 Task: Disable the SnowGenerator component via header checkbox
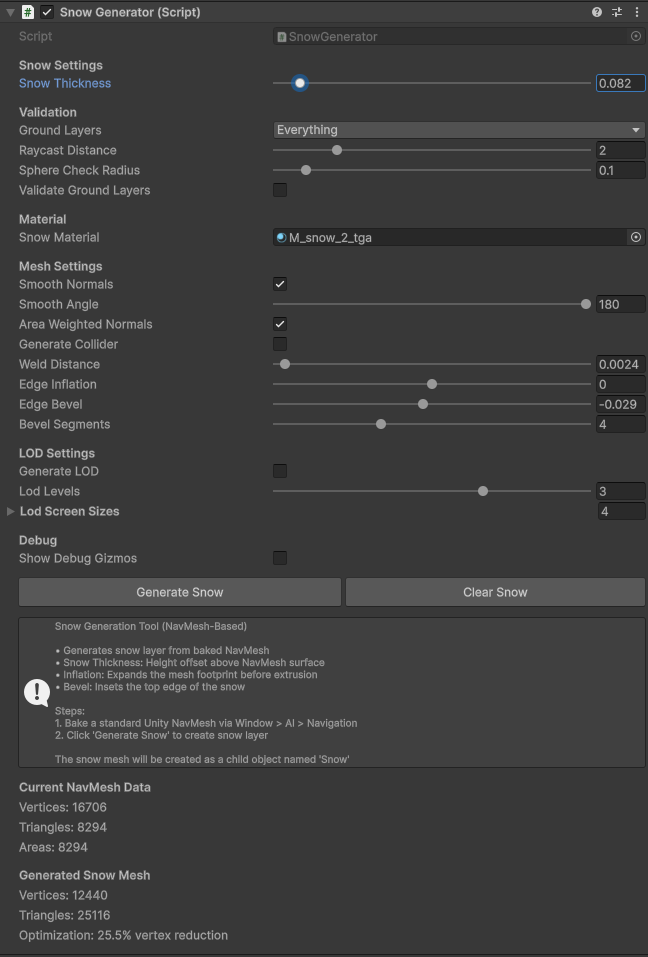(x=44, y=11)
